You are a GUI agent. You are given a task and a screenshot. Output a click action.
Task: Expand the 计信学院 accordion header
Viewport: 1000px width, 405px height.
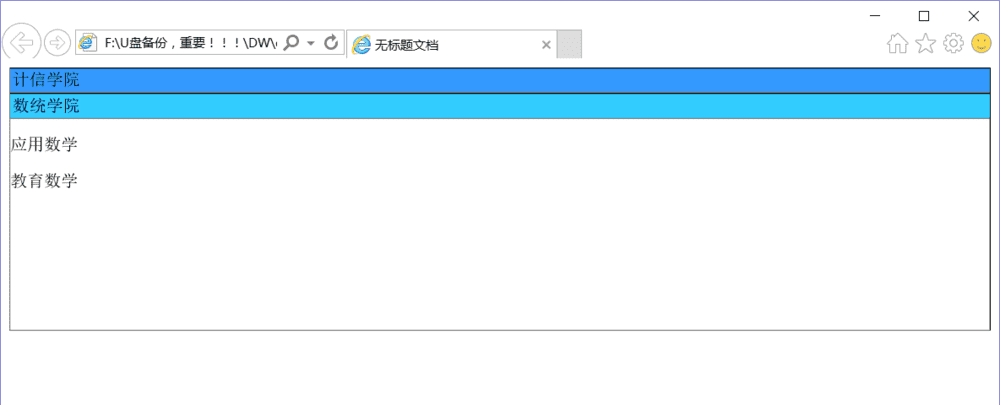pos(500,80)
